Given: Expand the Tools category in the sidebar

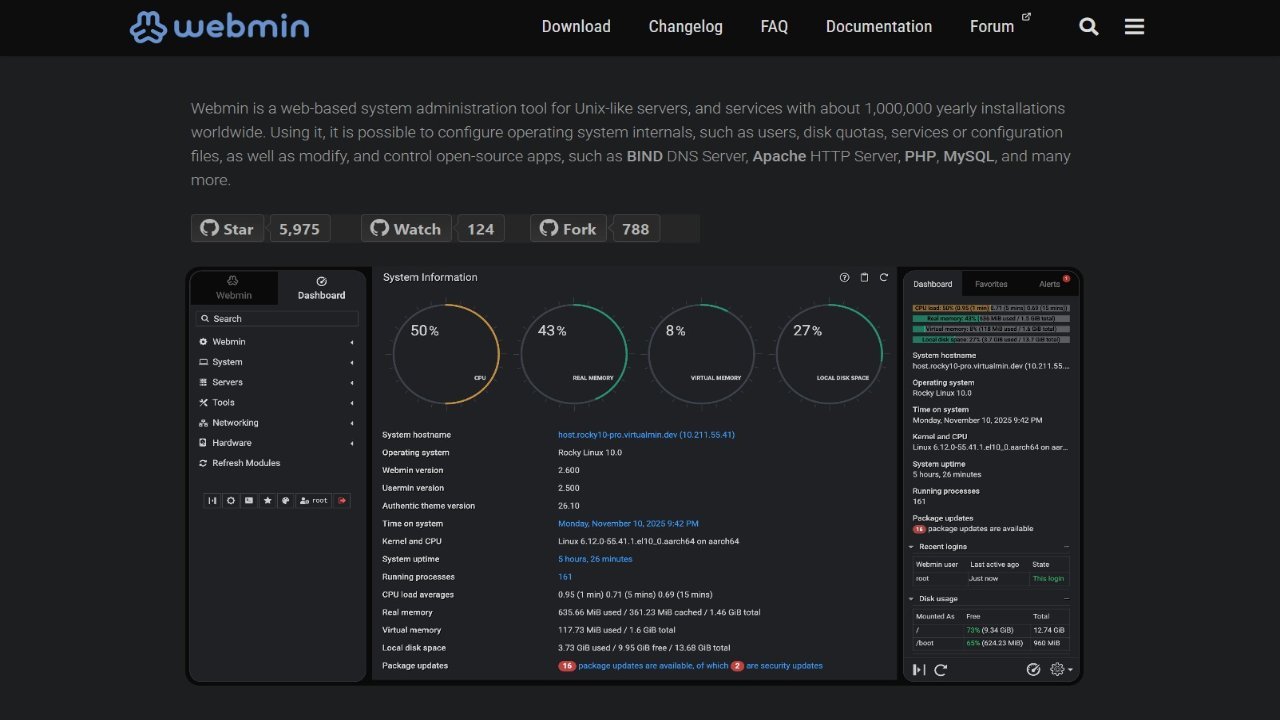Looking at the screenshot, I should (276, 402).
